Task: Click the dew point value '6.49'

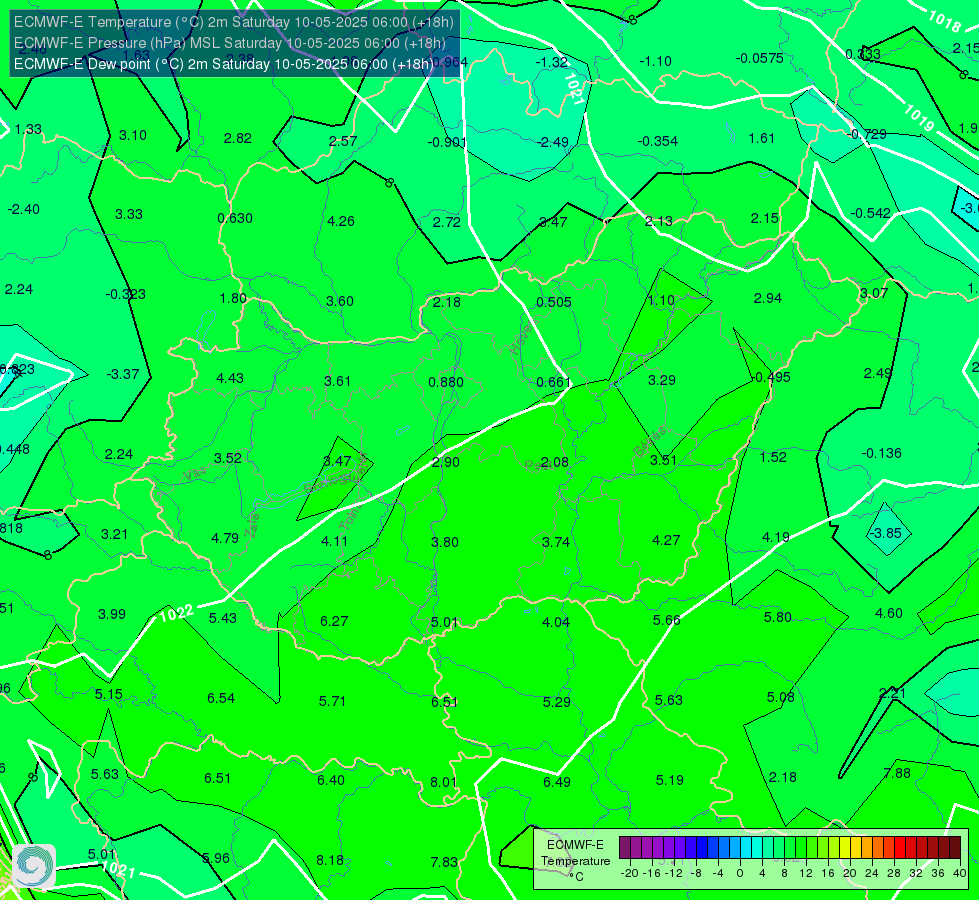Action: pyautogui.click(x=556, y=782)
